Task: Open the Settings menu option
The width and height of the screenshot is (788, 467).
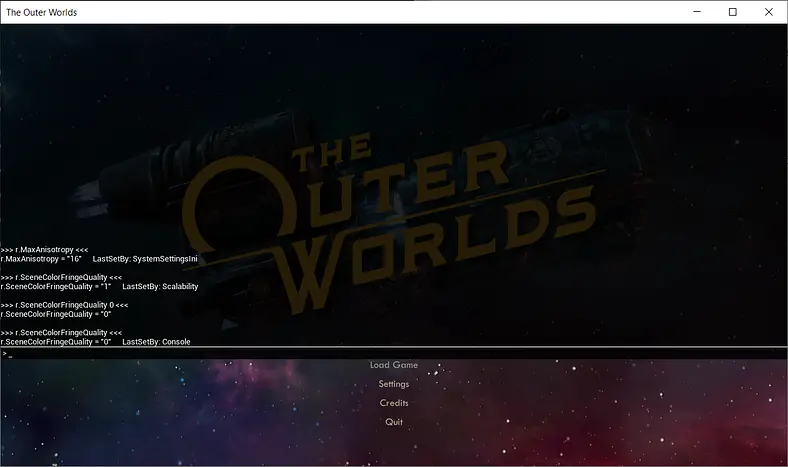Action: click(393, 384)
